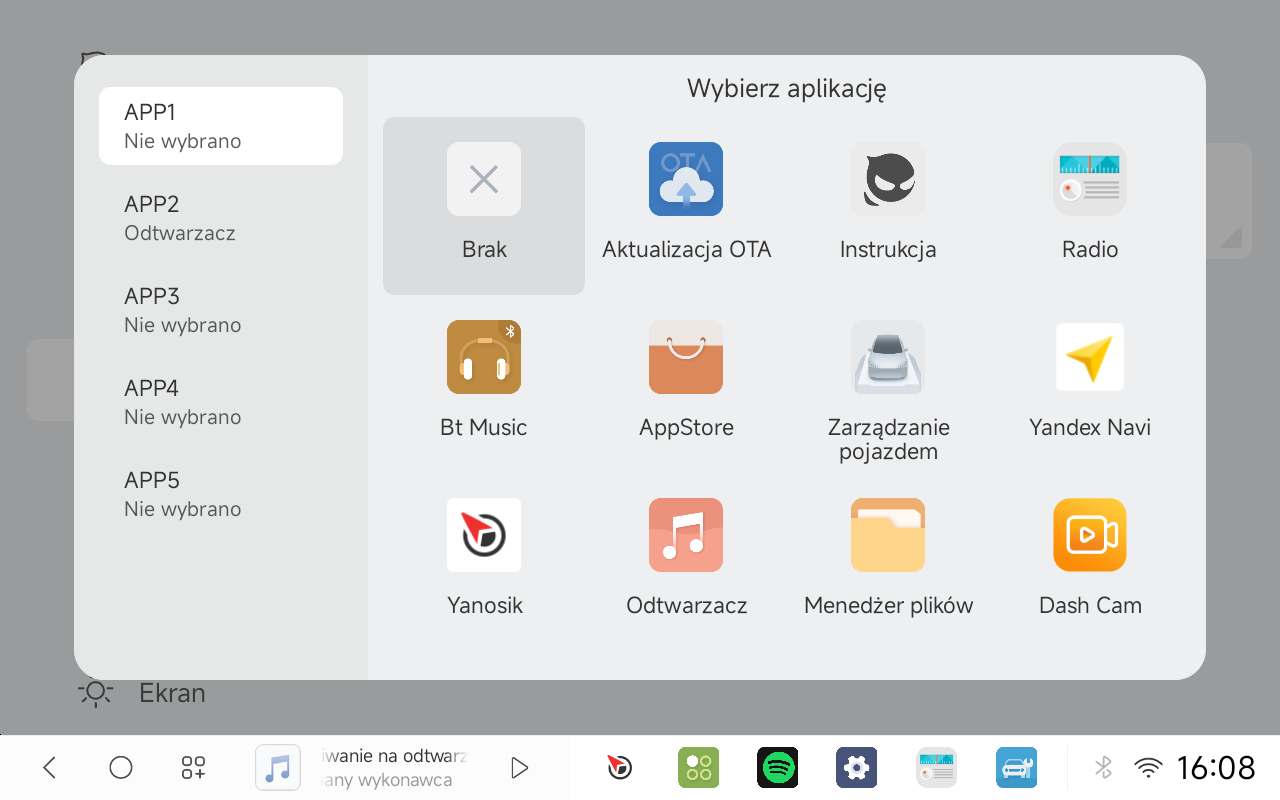This screenshot has width=1280, height=800.
Task: Go back with the left arrow
Action: coord(49,768)
